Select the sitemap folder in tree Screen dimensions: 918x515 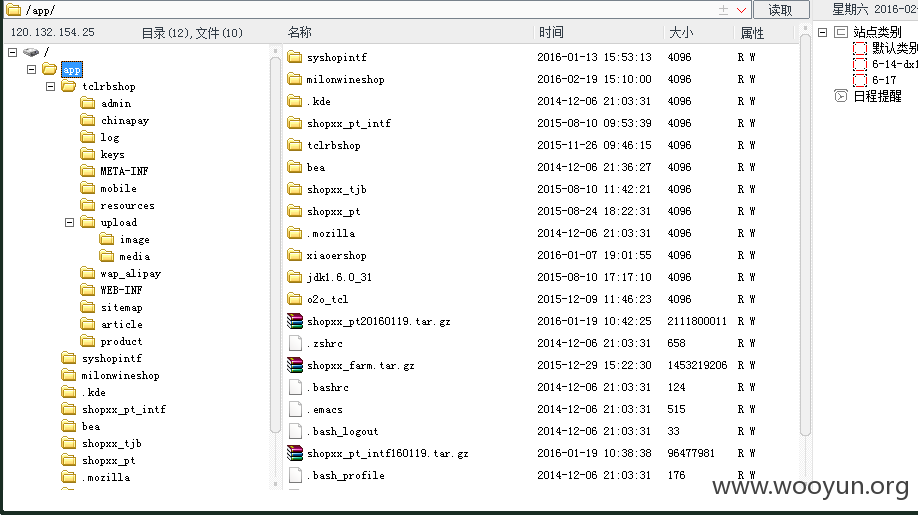(x=121, y=307)
